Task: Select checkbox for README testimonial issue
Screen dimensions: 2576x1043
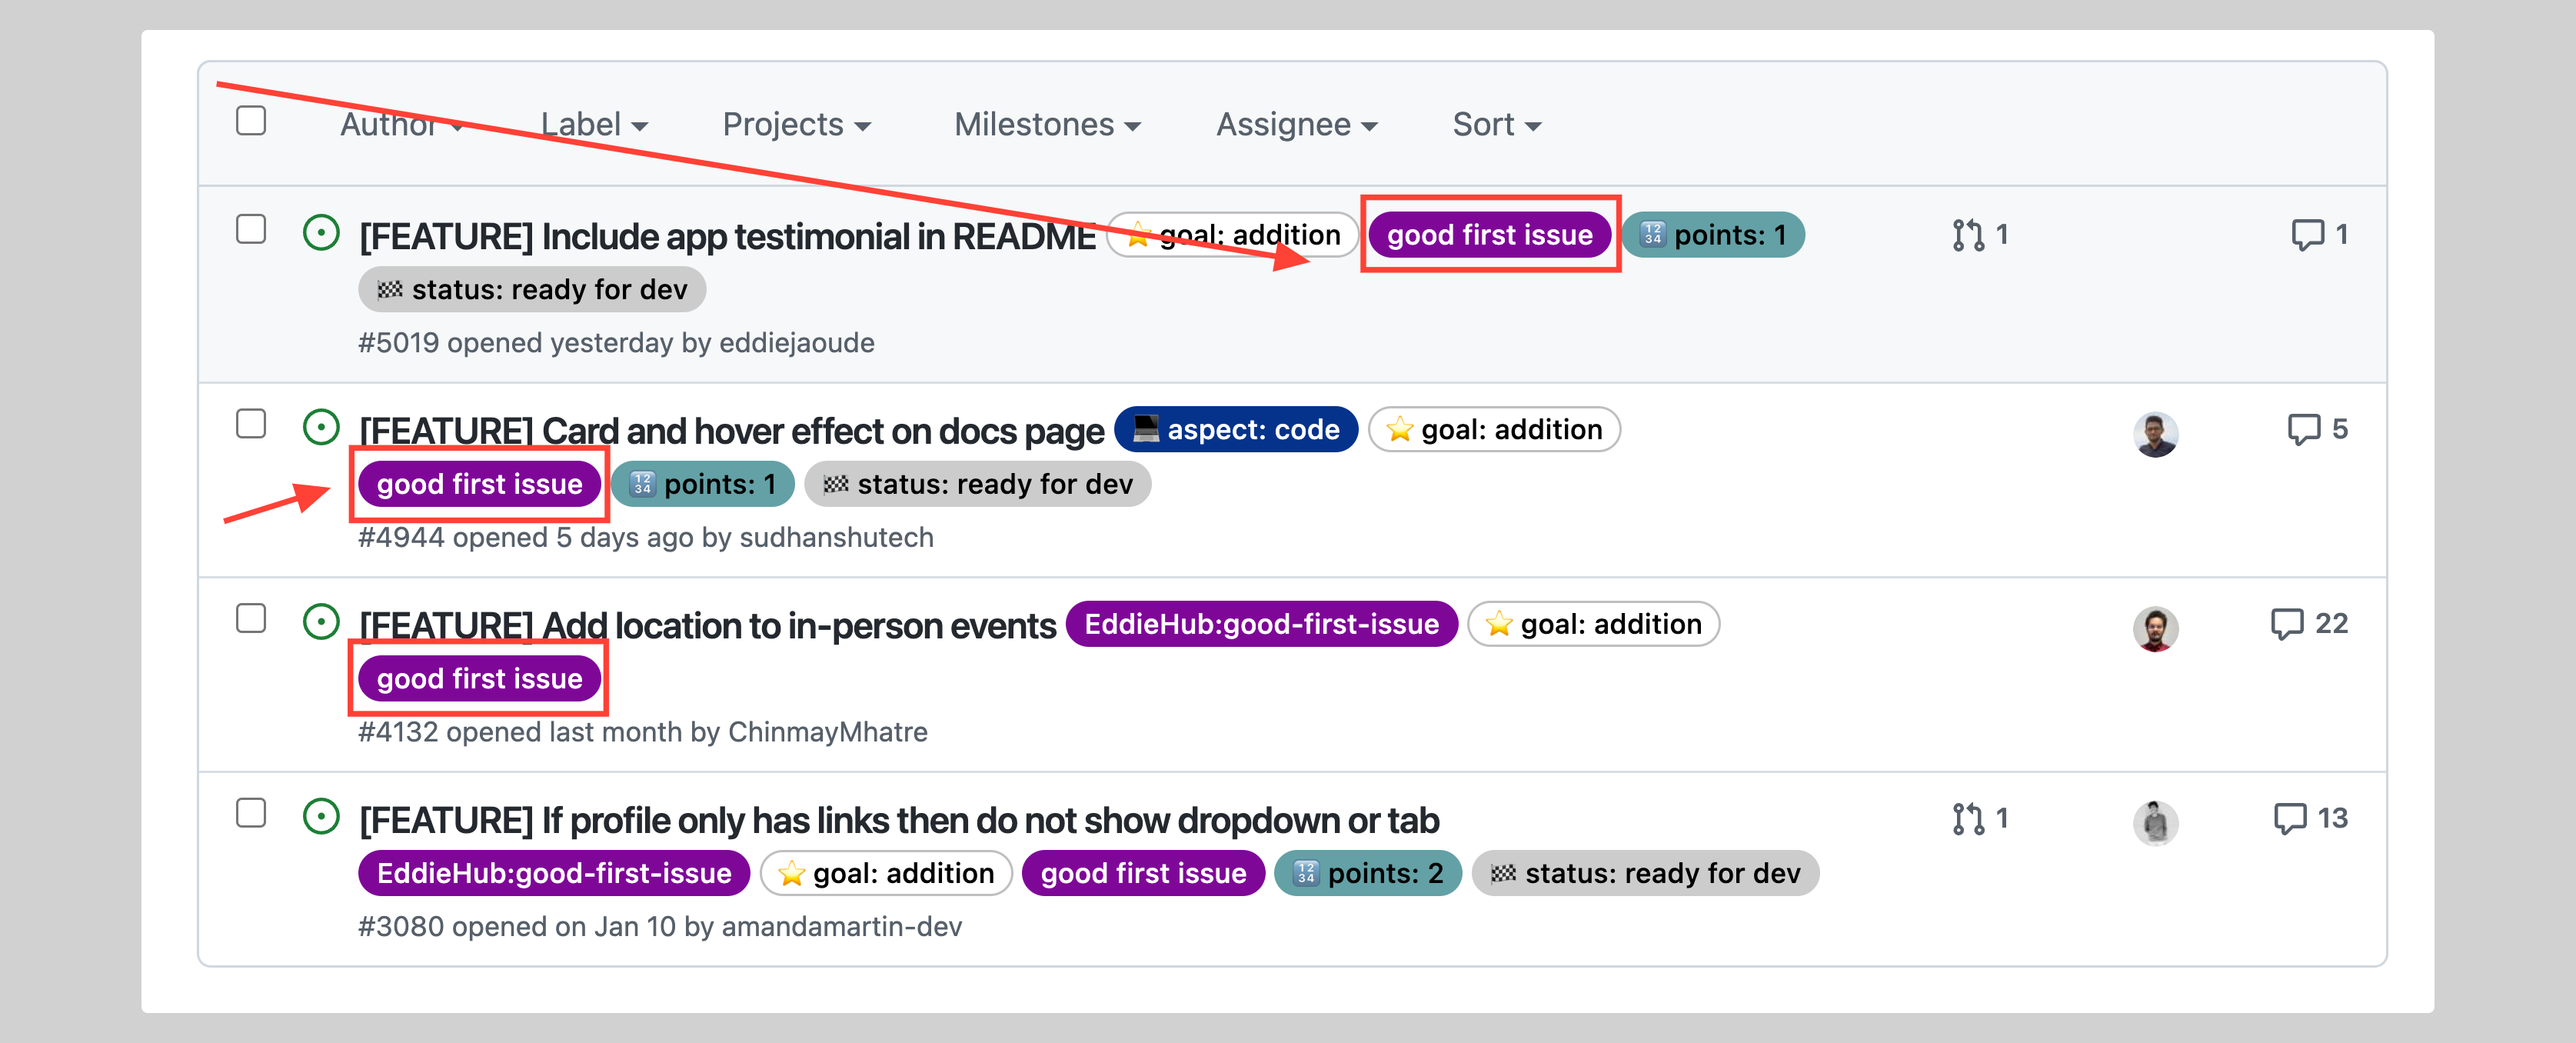Action: [x=251, y=229]
